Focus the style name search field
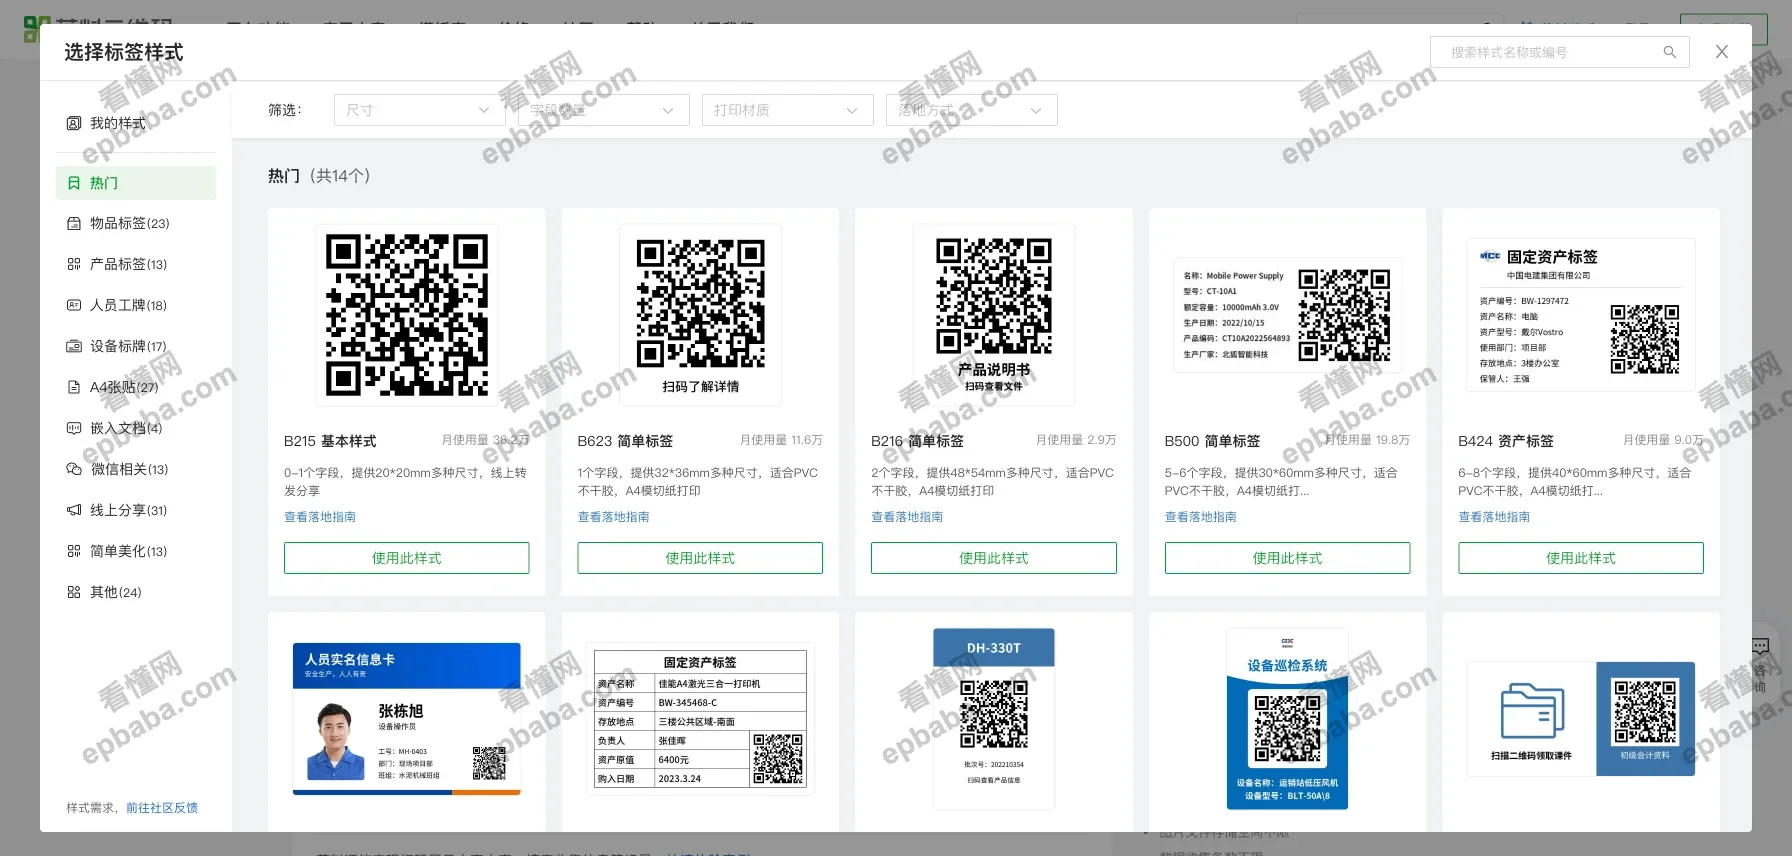Viewport: 1792px width, 856px height. [x=1545, y=52]
